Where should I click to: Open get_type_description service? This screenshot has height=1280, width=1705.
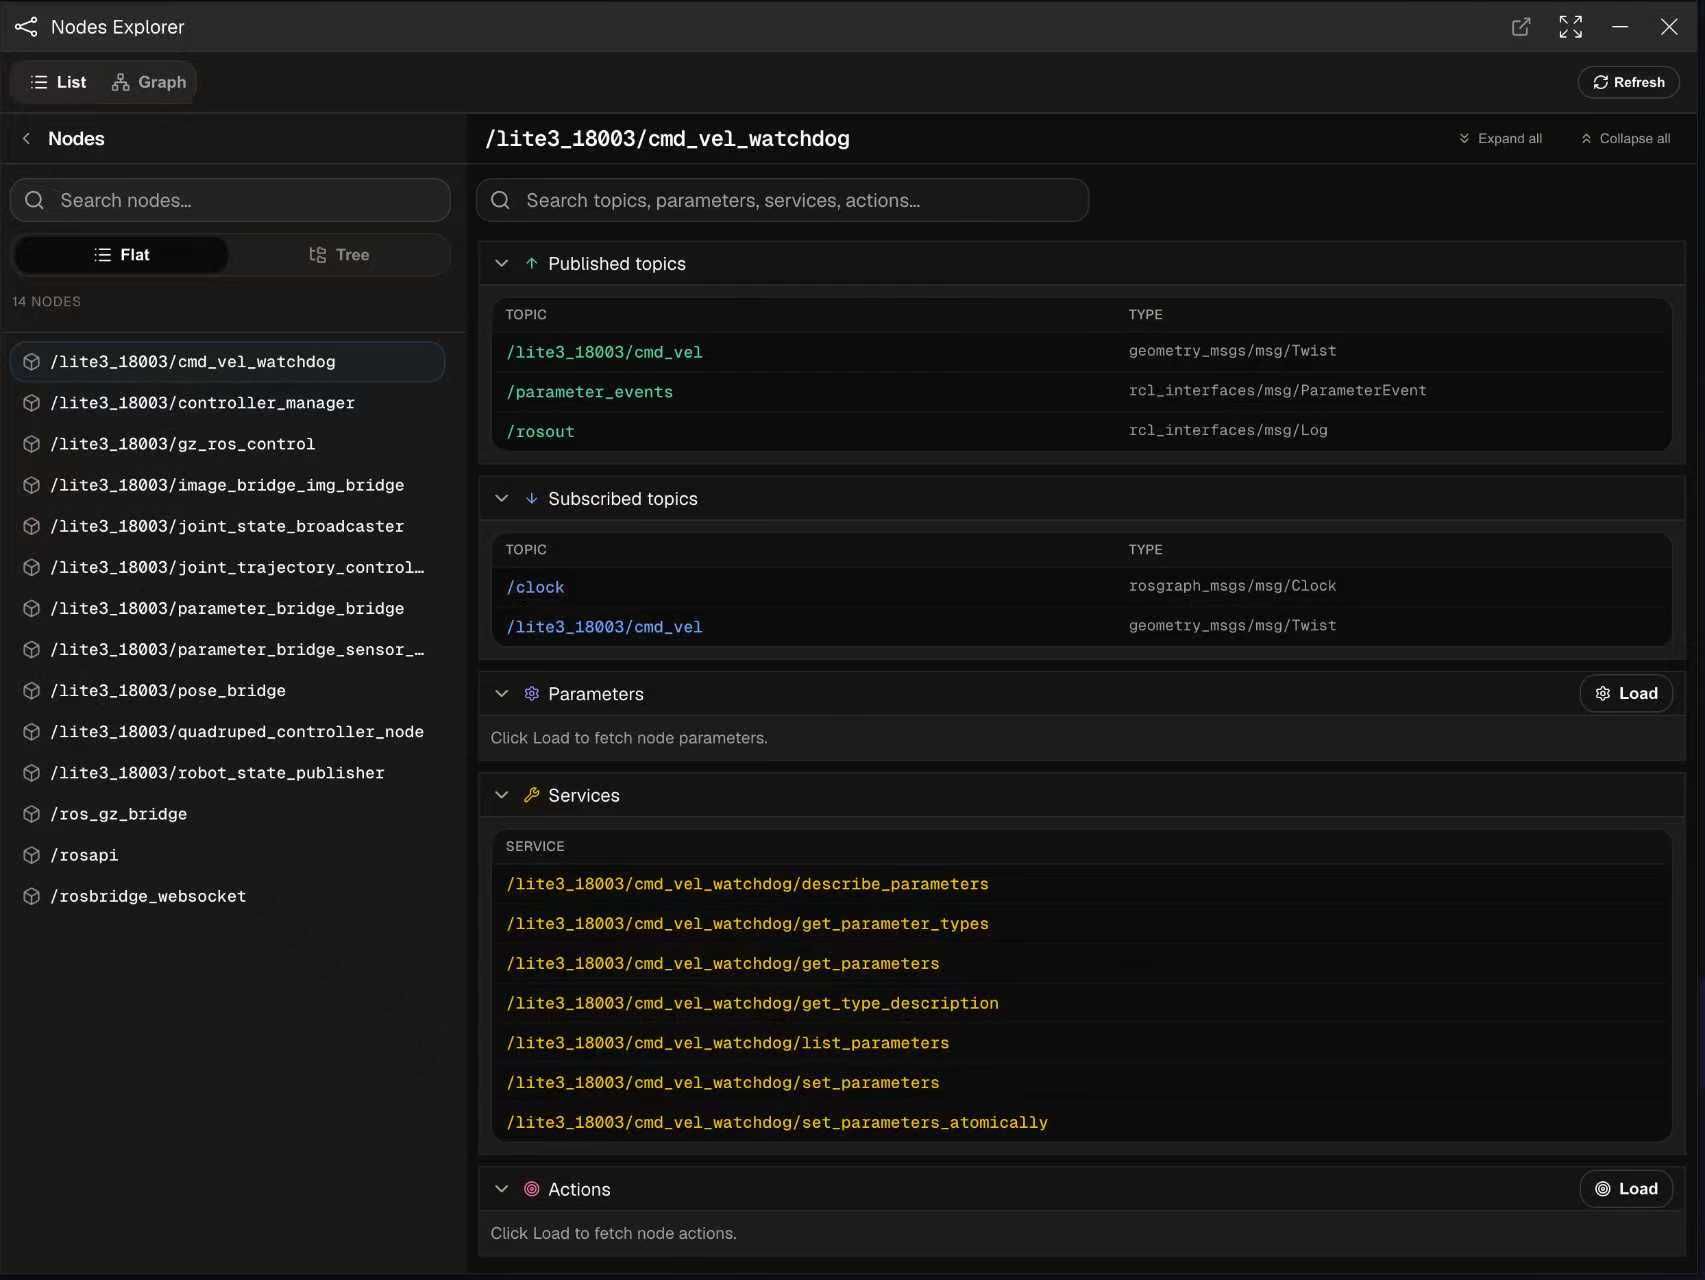click(752, 1003)
